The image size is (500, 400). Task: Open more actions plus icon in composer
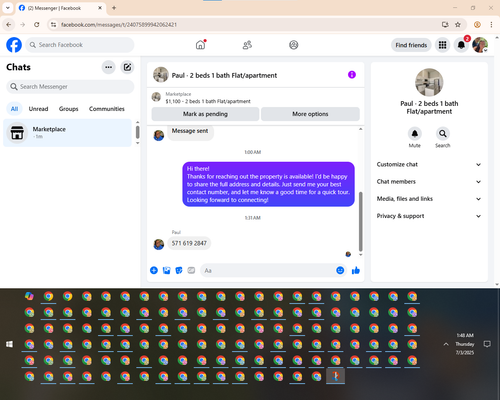pos(154,270)
